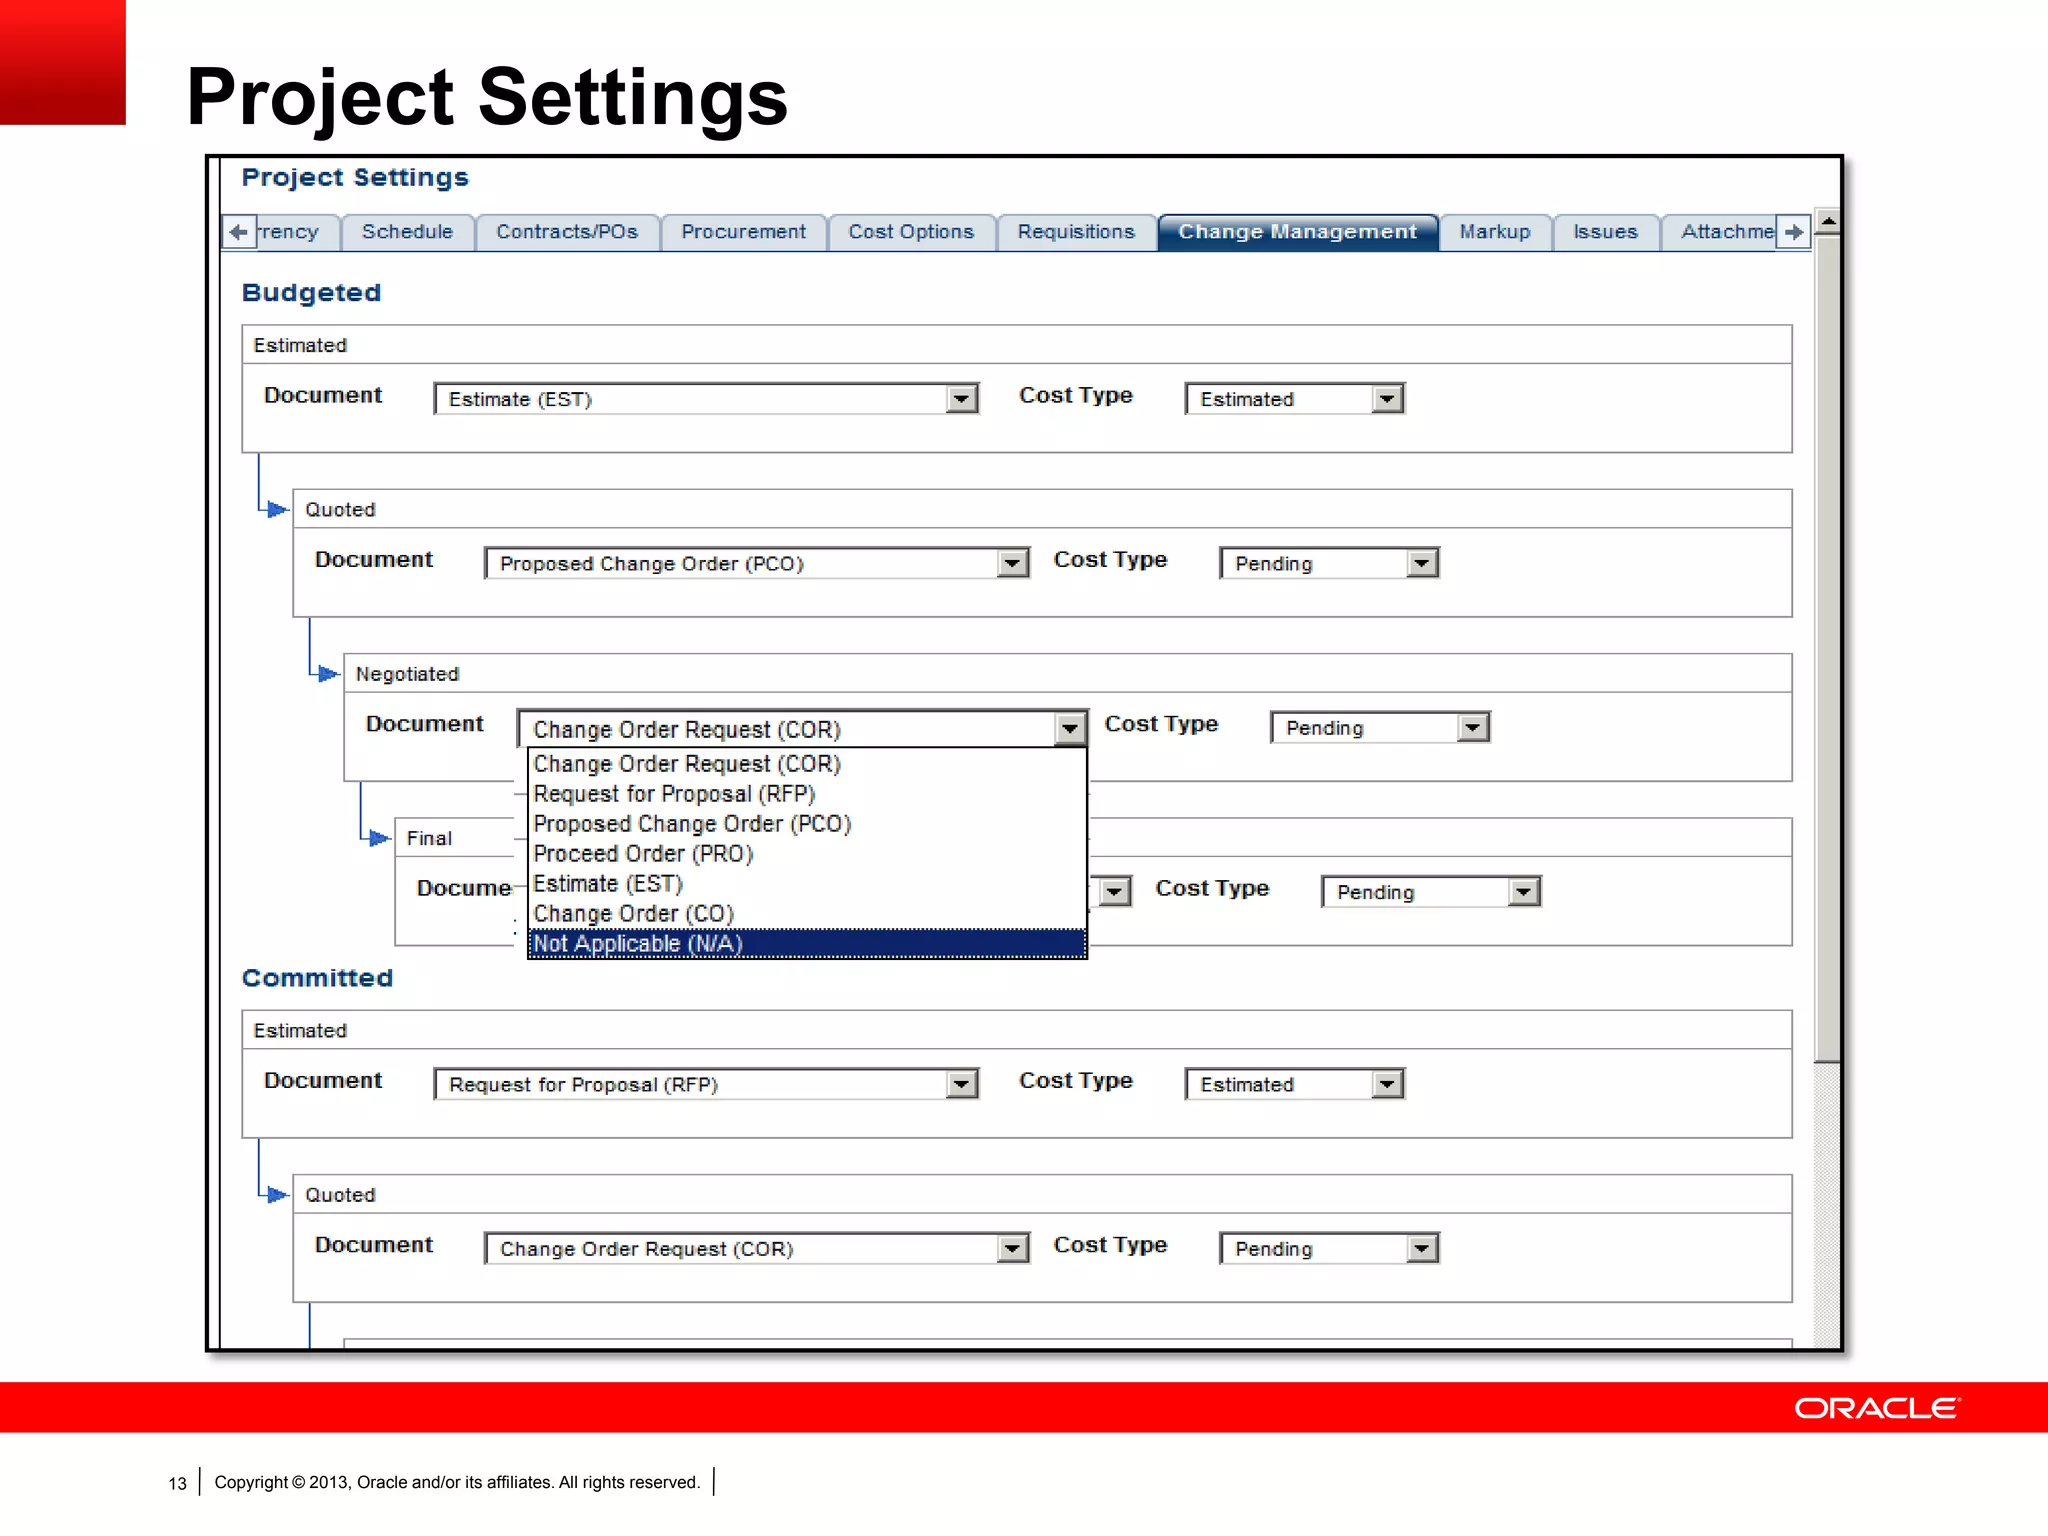2048x1536 pixels.
Task: Open the Schedule tab
Action: 407,232
